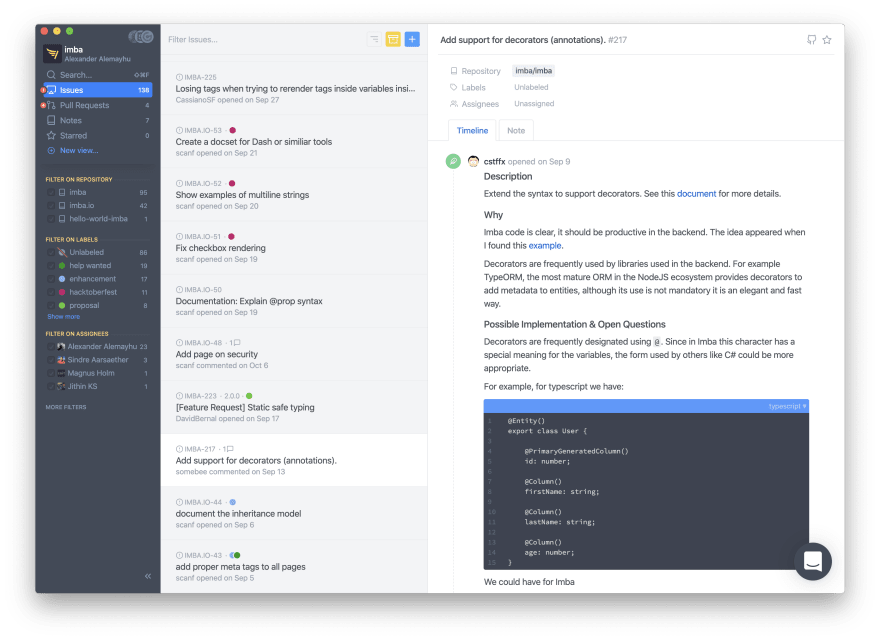
Task: Click the Labels tag icon
Action: pos(453,87)
